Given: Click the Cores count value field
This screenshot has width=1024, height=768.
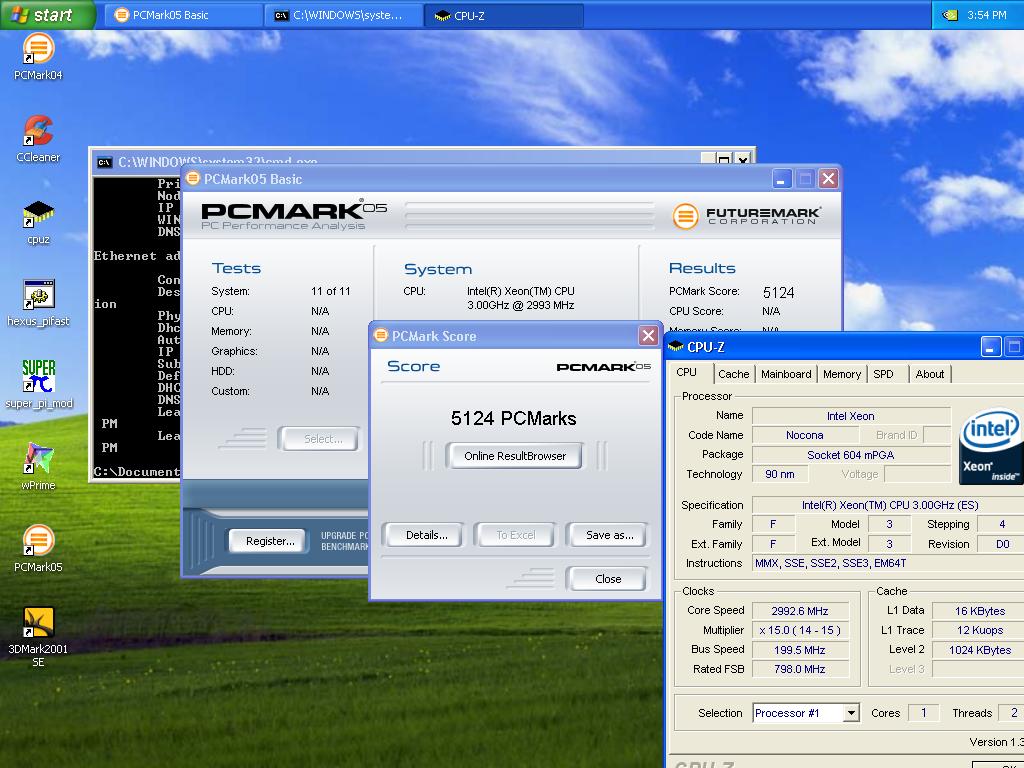Looking at the screenshot, I should [923, 713].
